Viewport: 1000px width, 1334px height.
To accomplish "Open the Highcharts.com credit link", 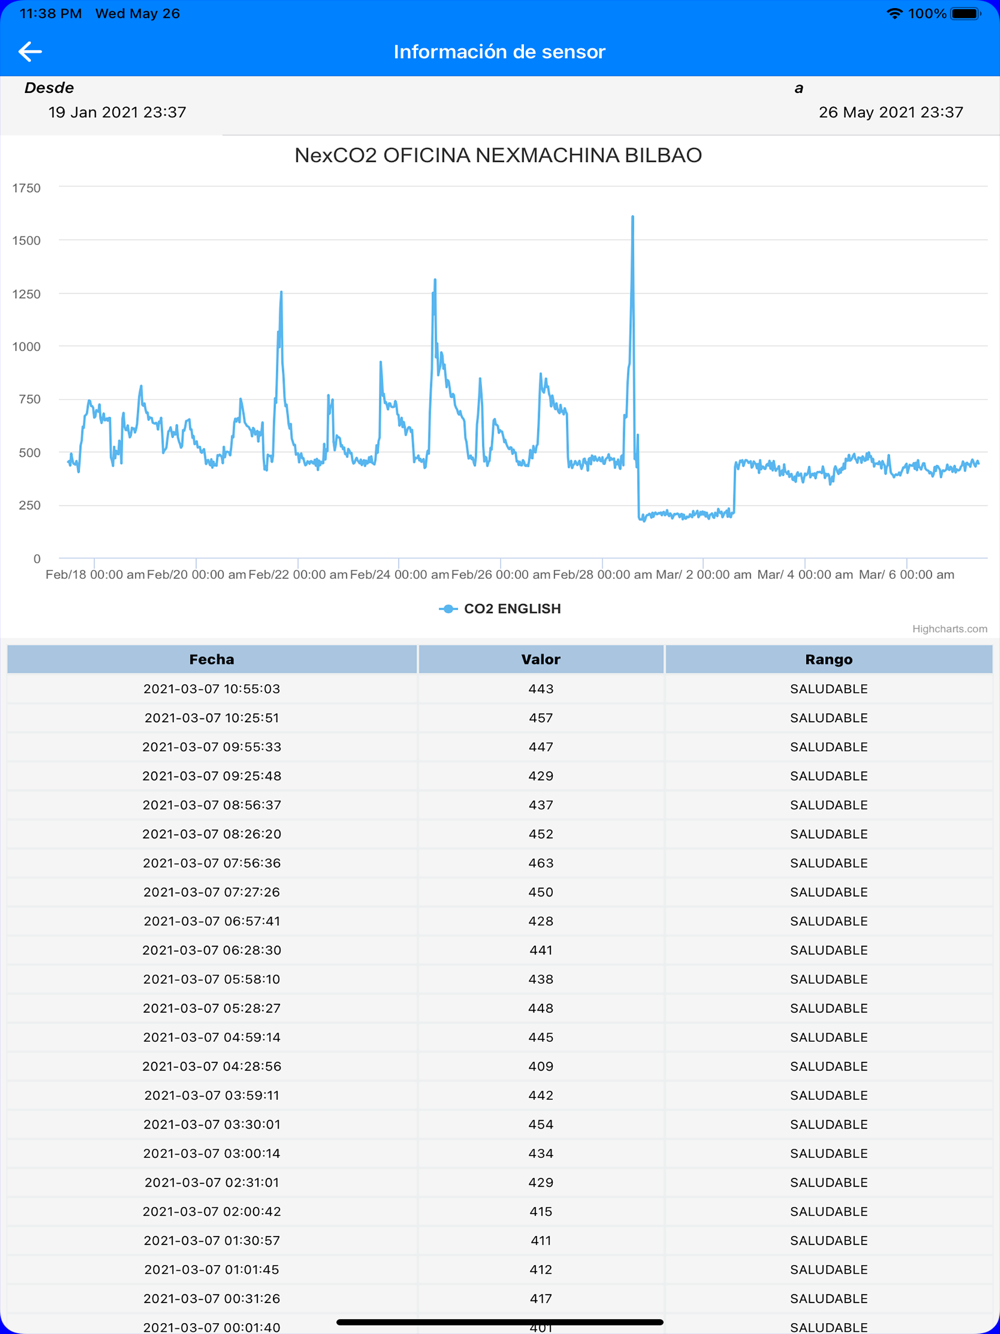I will point(949,629).
